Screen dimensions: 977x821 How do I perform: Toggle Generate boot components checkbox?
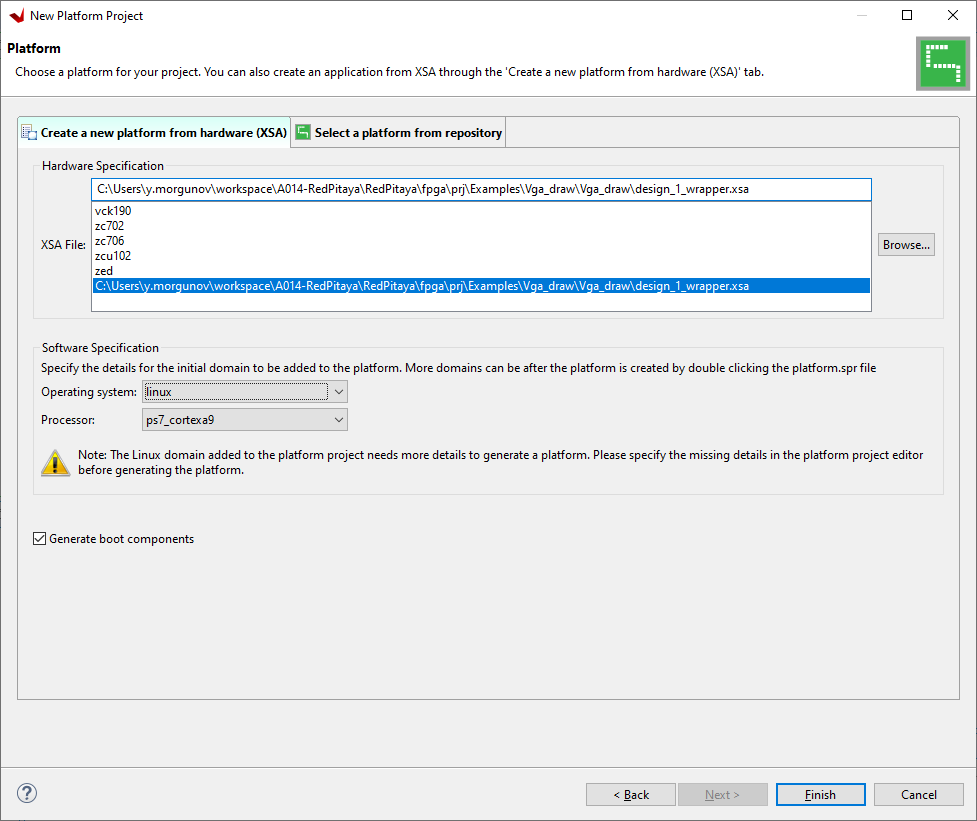[39, 539]
